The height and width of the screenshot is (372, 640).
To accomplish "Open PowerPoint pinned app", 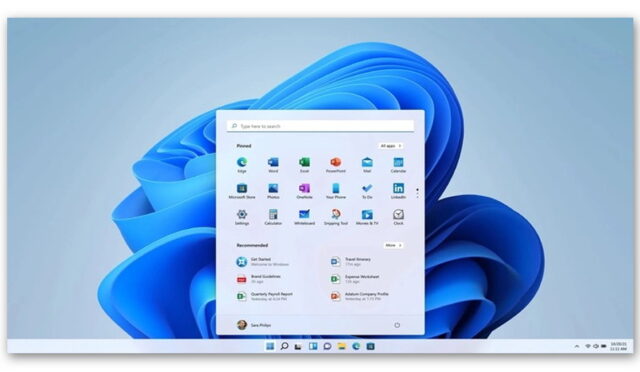I will (336, 165).
